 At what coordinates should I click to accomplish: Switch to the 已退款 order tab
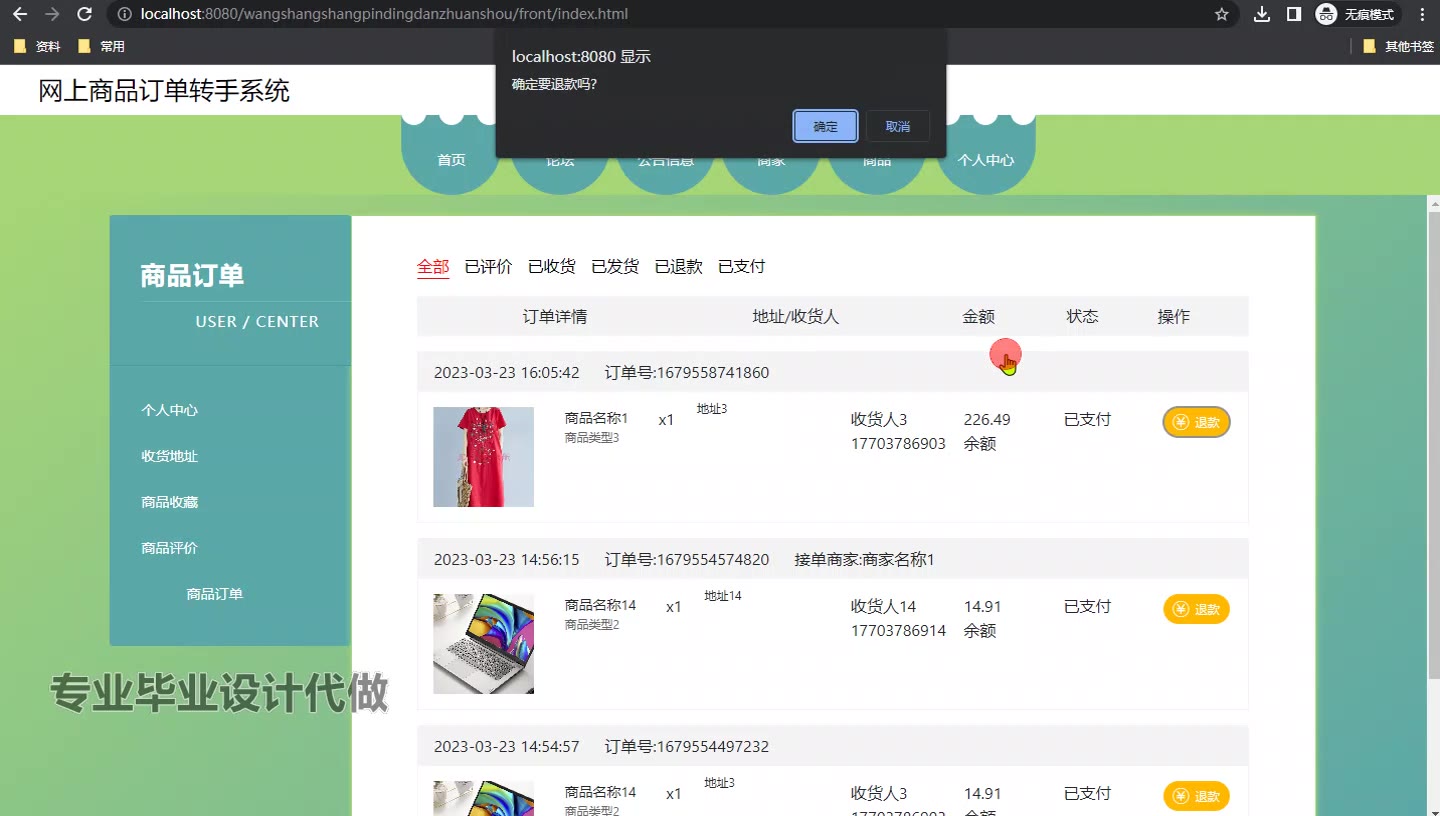(x=678, y=266)
